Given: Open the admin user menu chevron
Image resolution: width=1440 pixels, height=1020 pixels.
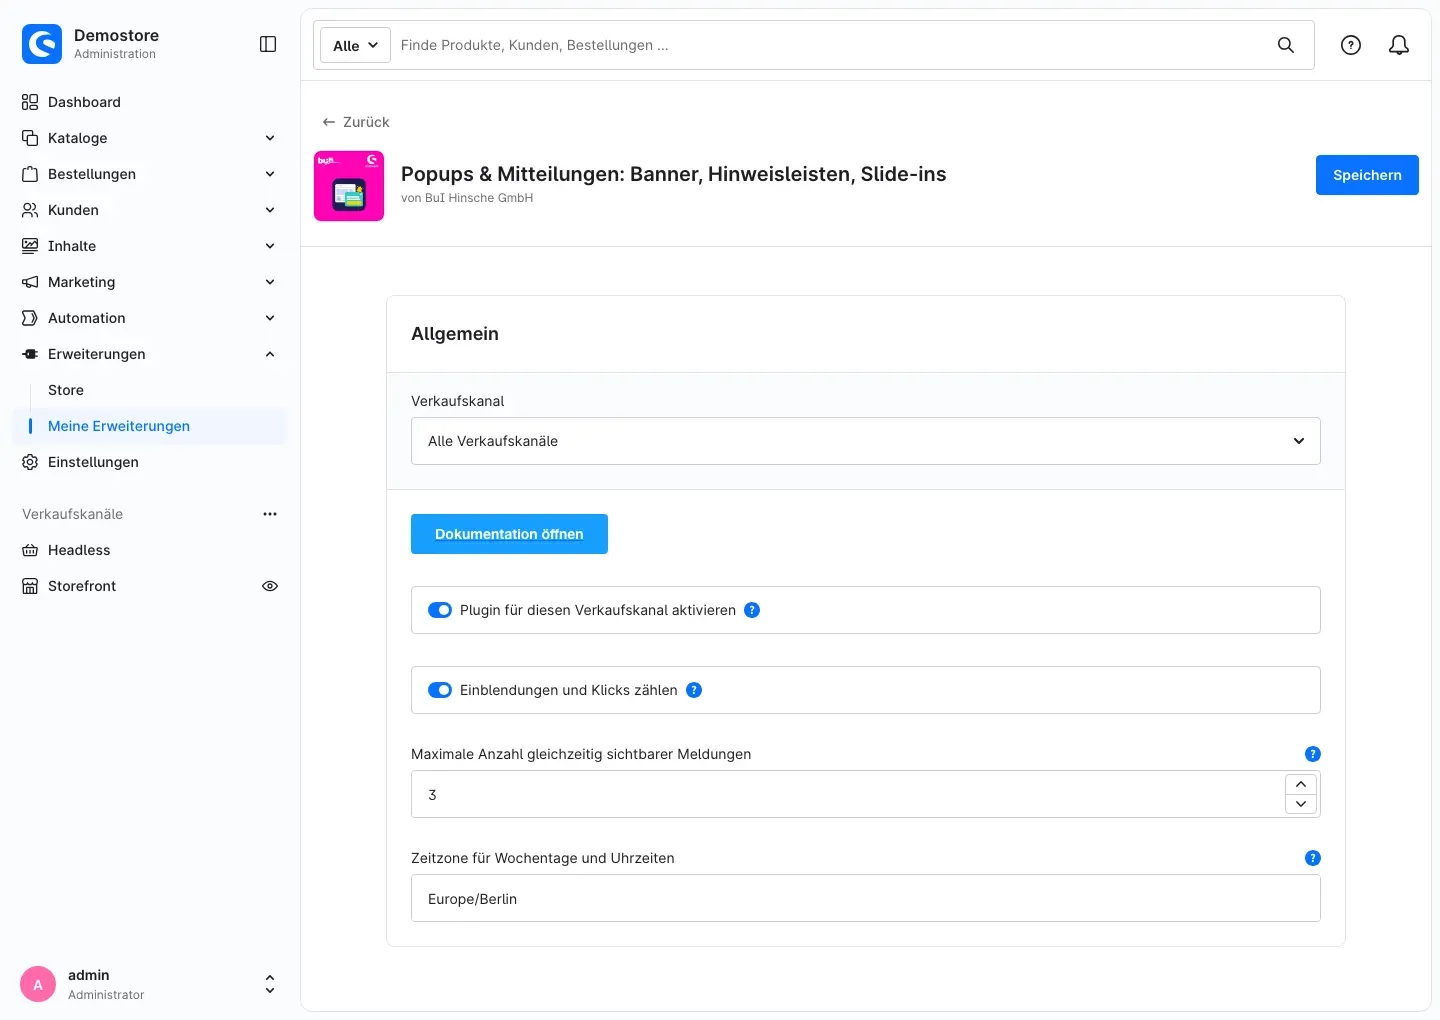Looking at the screenshot, I should [x=270, y=984].
